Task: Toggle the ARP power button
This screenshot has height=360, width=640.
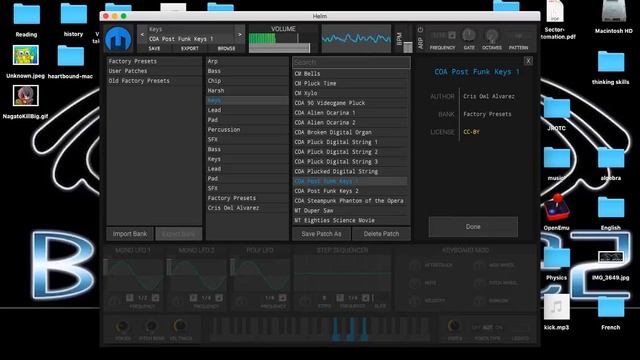Action: coord(420,30)
